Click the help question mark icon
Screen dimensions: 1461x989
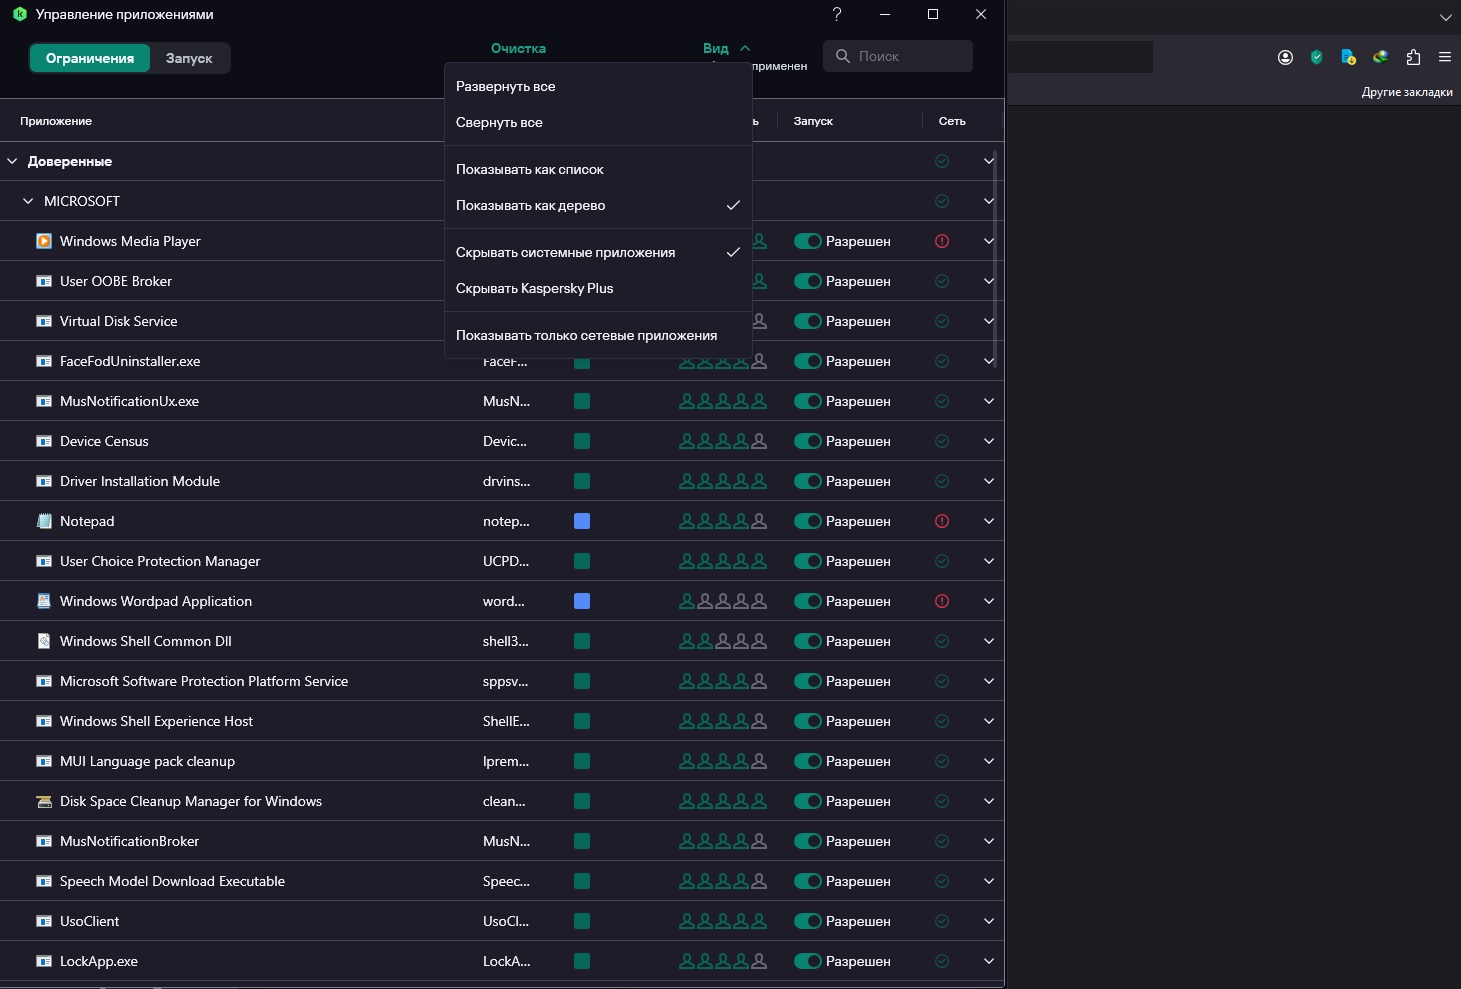pyautogui.click(x=837, y=14)
